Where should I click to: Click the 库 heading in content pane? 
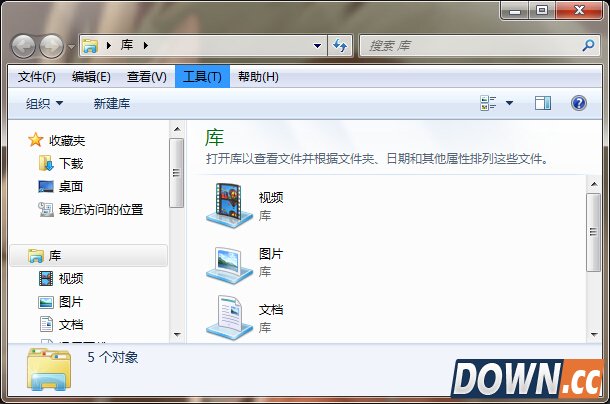pos(214,138)
